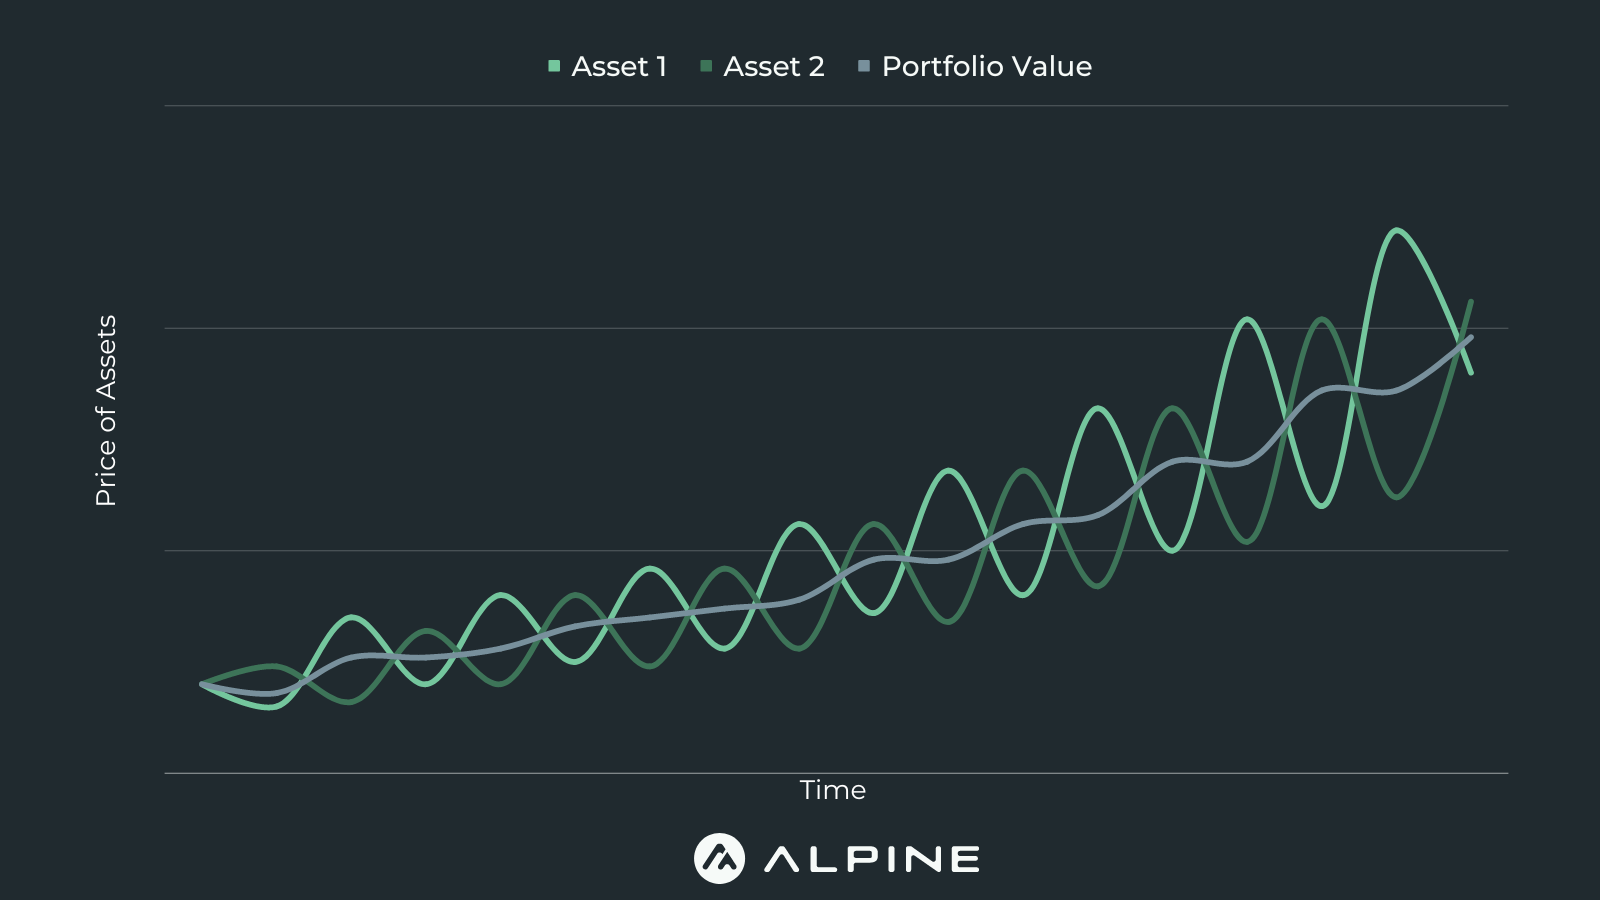Click the last trough of the Asset 1 line
This screenshot has height=900, width=1600.
(1322, 506)
